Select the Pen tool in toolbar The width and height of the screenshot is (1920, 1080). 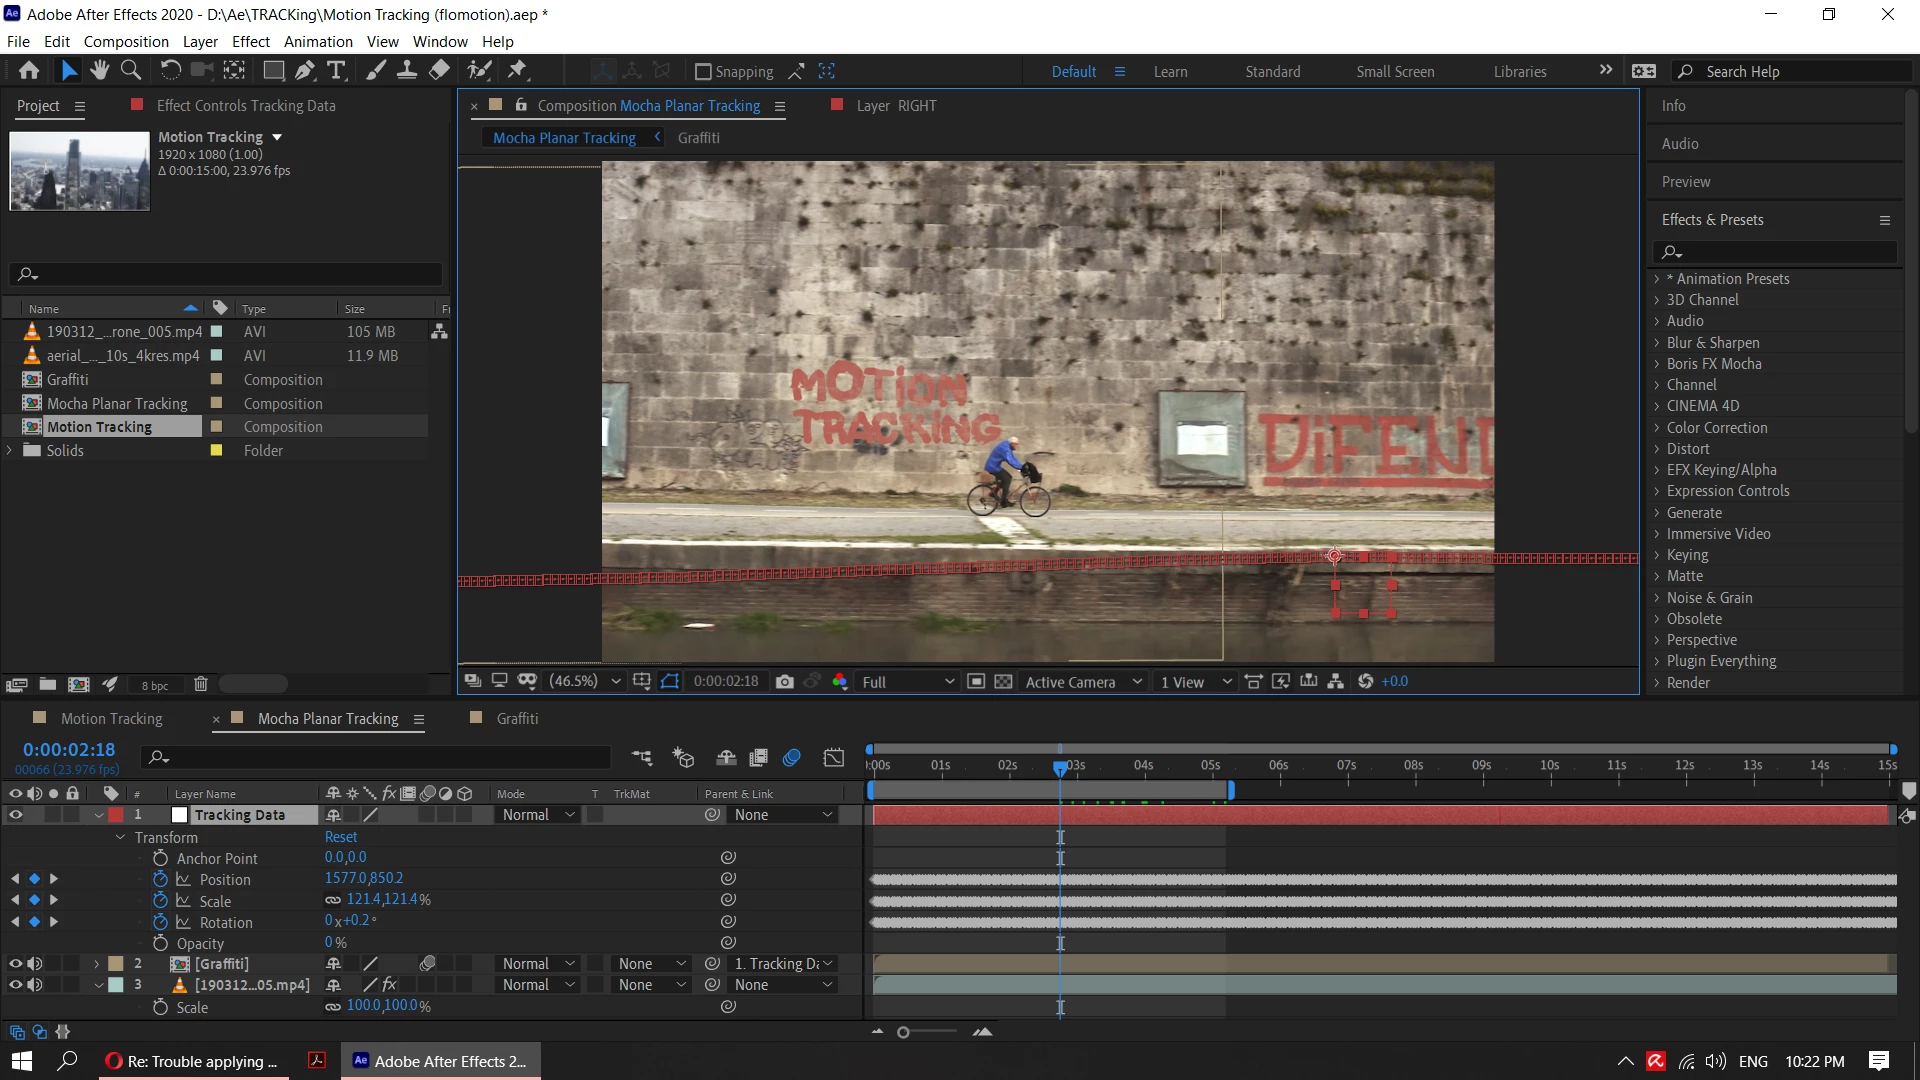coord(304,70)
